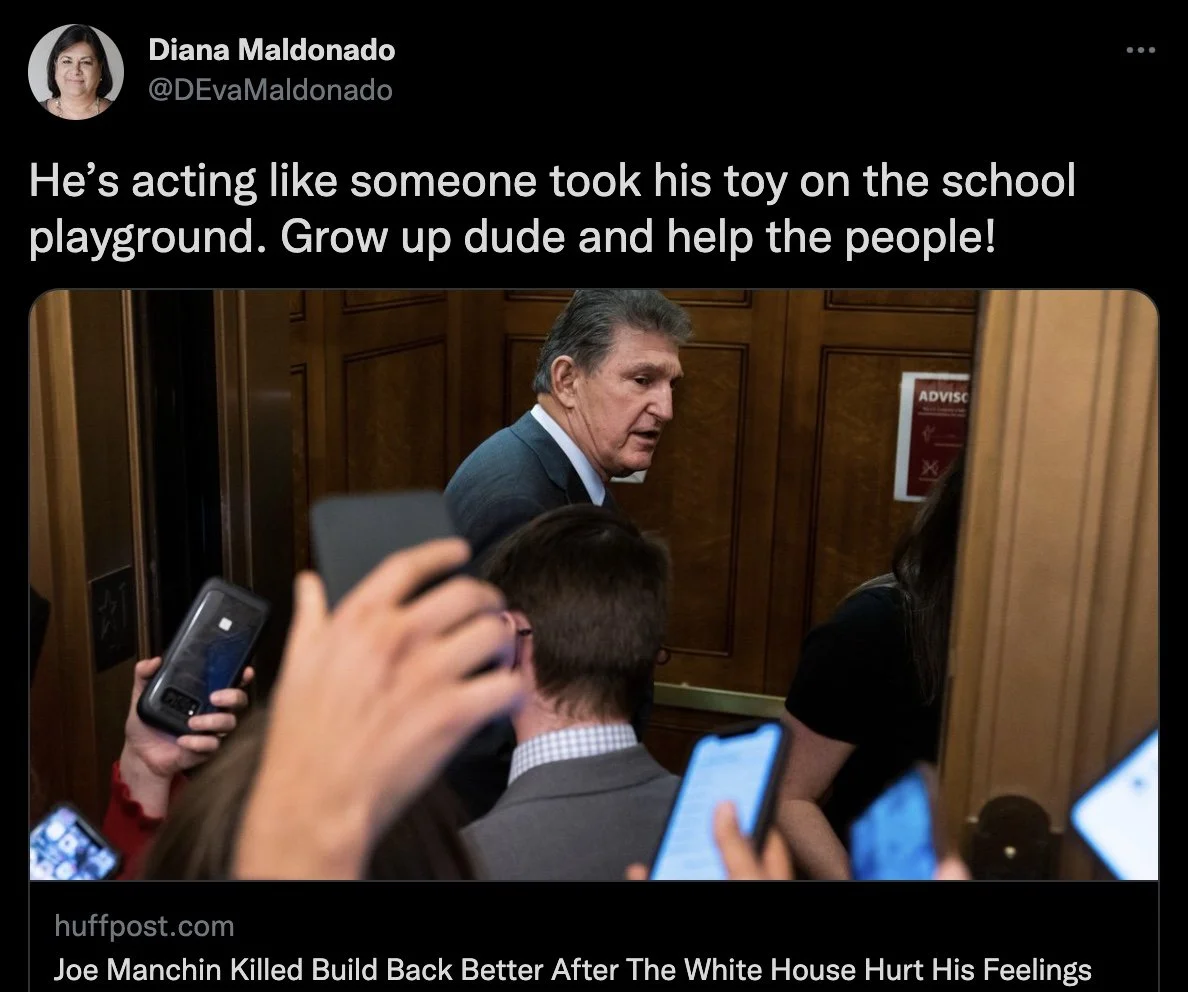This screenshot has height=992, width=1188.
Task: Open the three-dot more options menu
Action: [1140, 50]
